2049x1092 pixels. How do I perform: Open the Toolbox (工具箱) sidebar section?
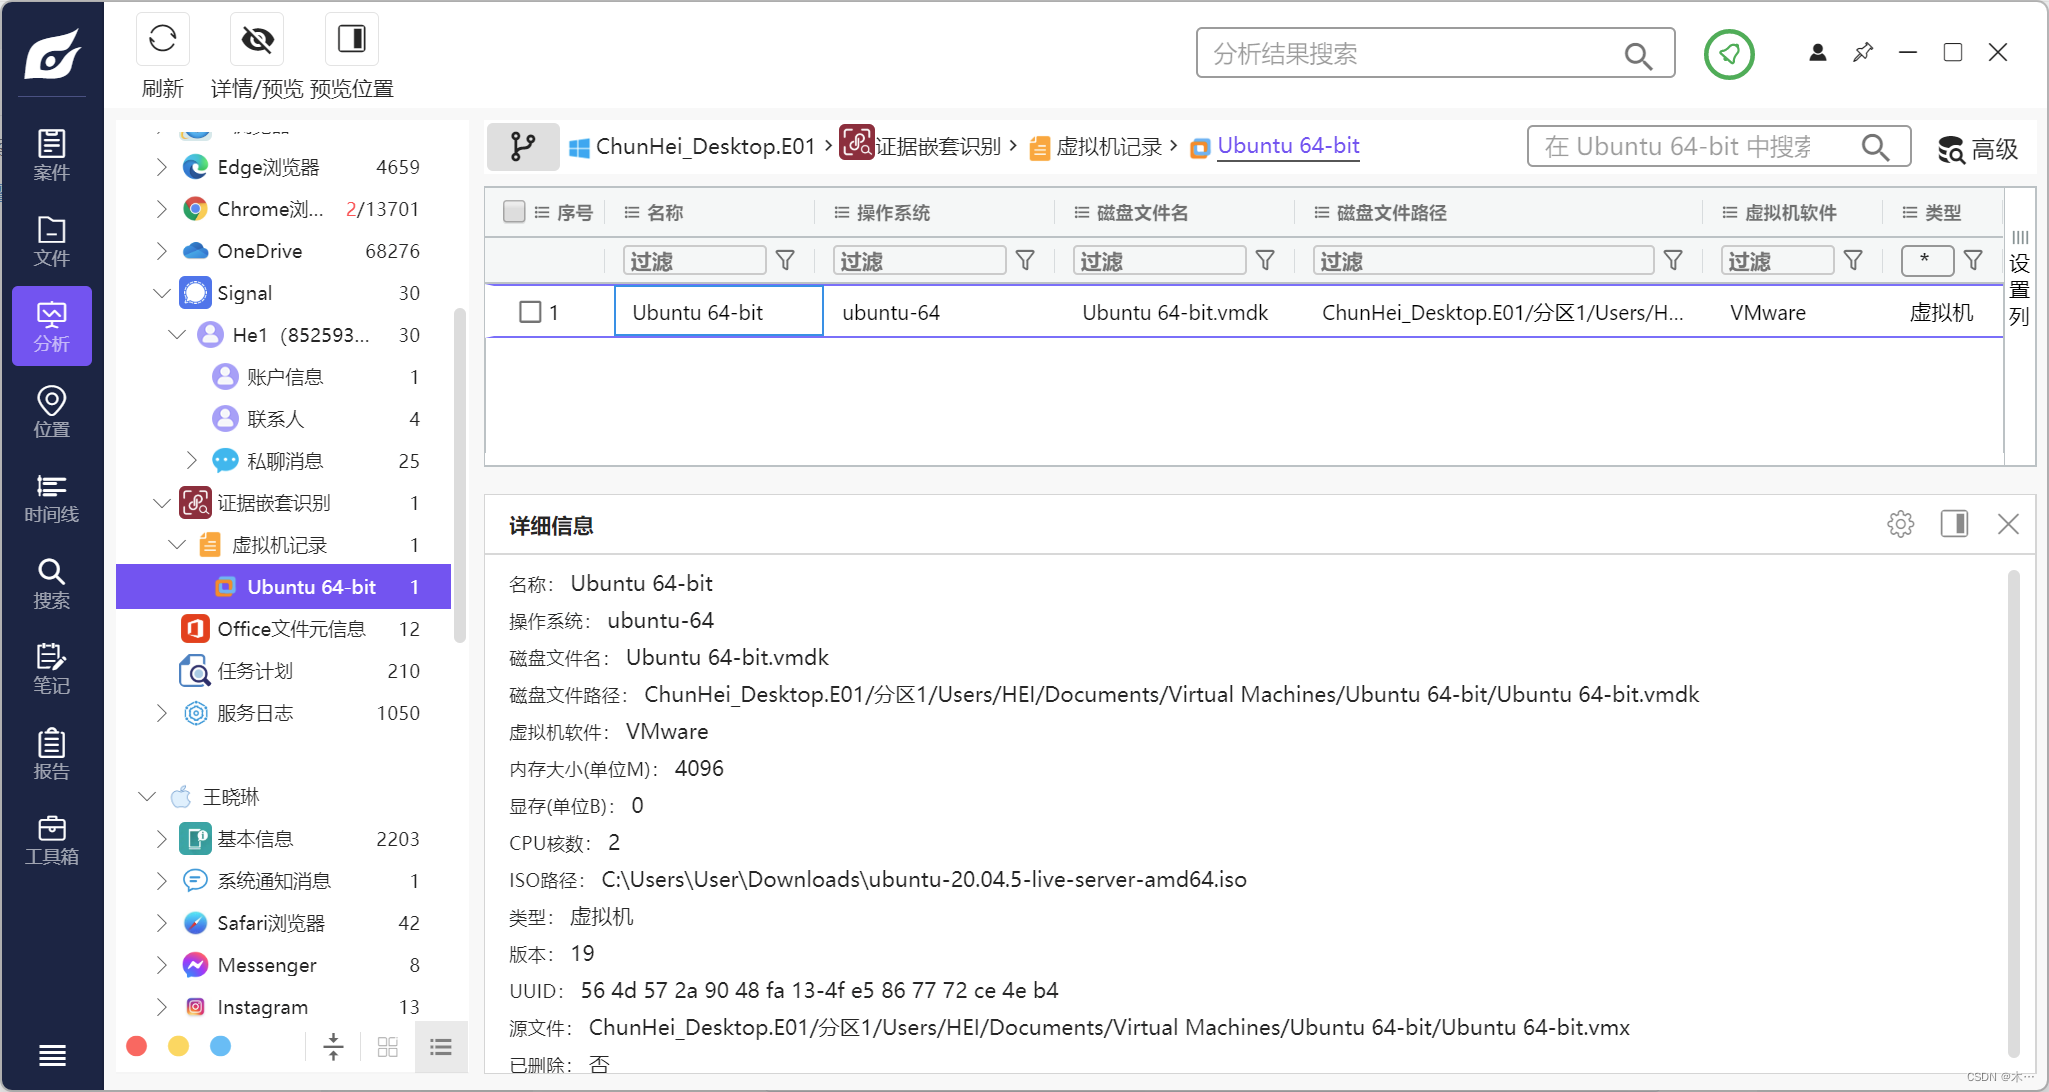(x=51, y=840)
